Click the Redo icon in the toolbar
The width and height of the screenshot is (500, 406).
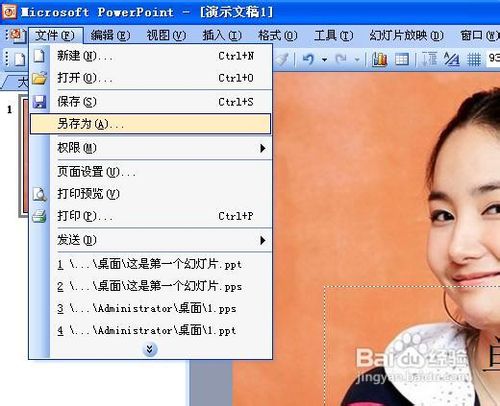[x=341, y=60]
